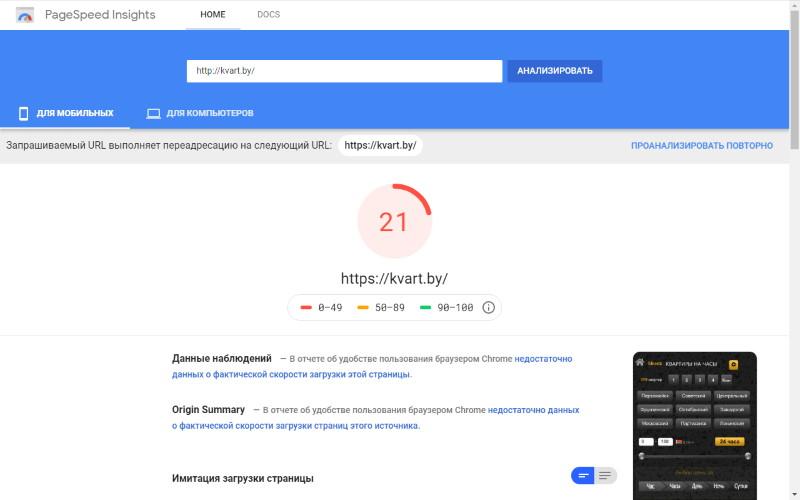Open the redirected https://kvart.by/ URL chip
The width and height of the screenshot is (800, 500).
(380, 145)
